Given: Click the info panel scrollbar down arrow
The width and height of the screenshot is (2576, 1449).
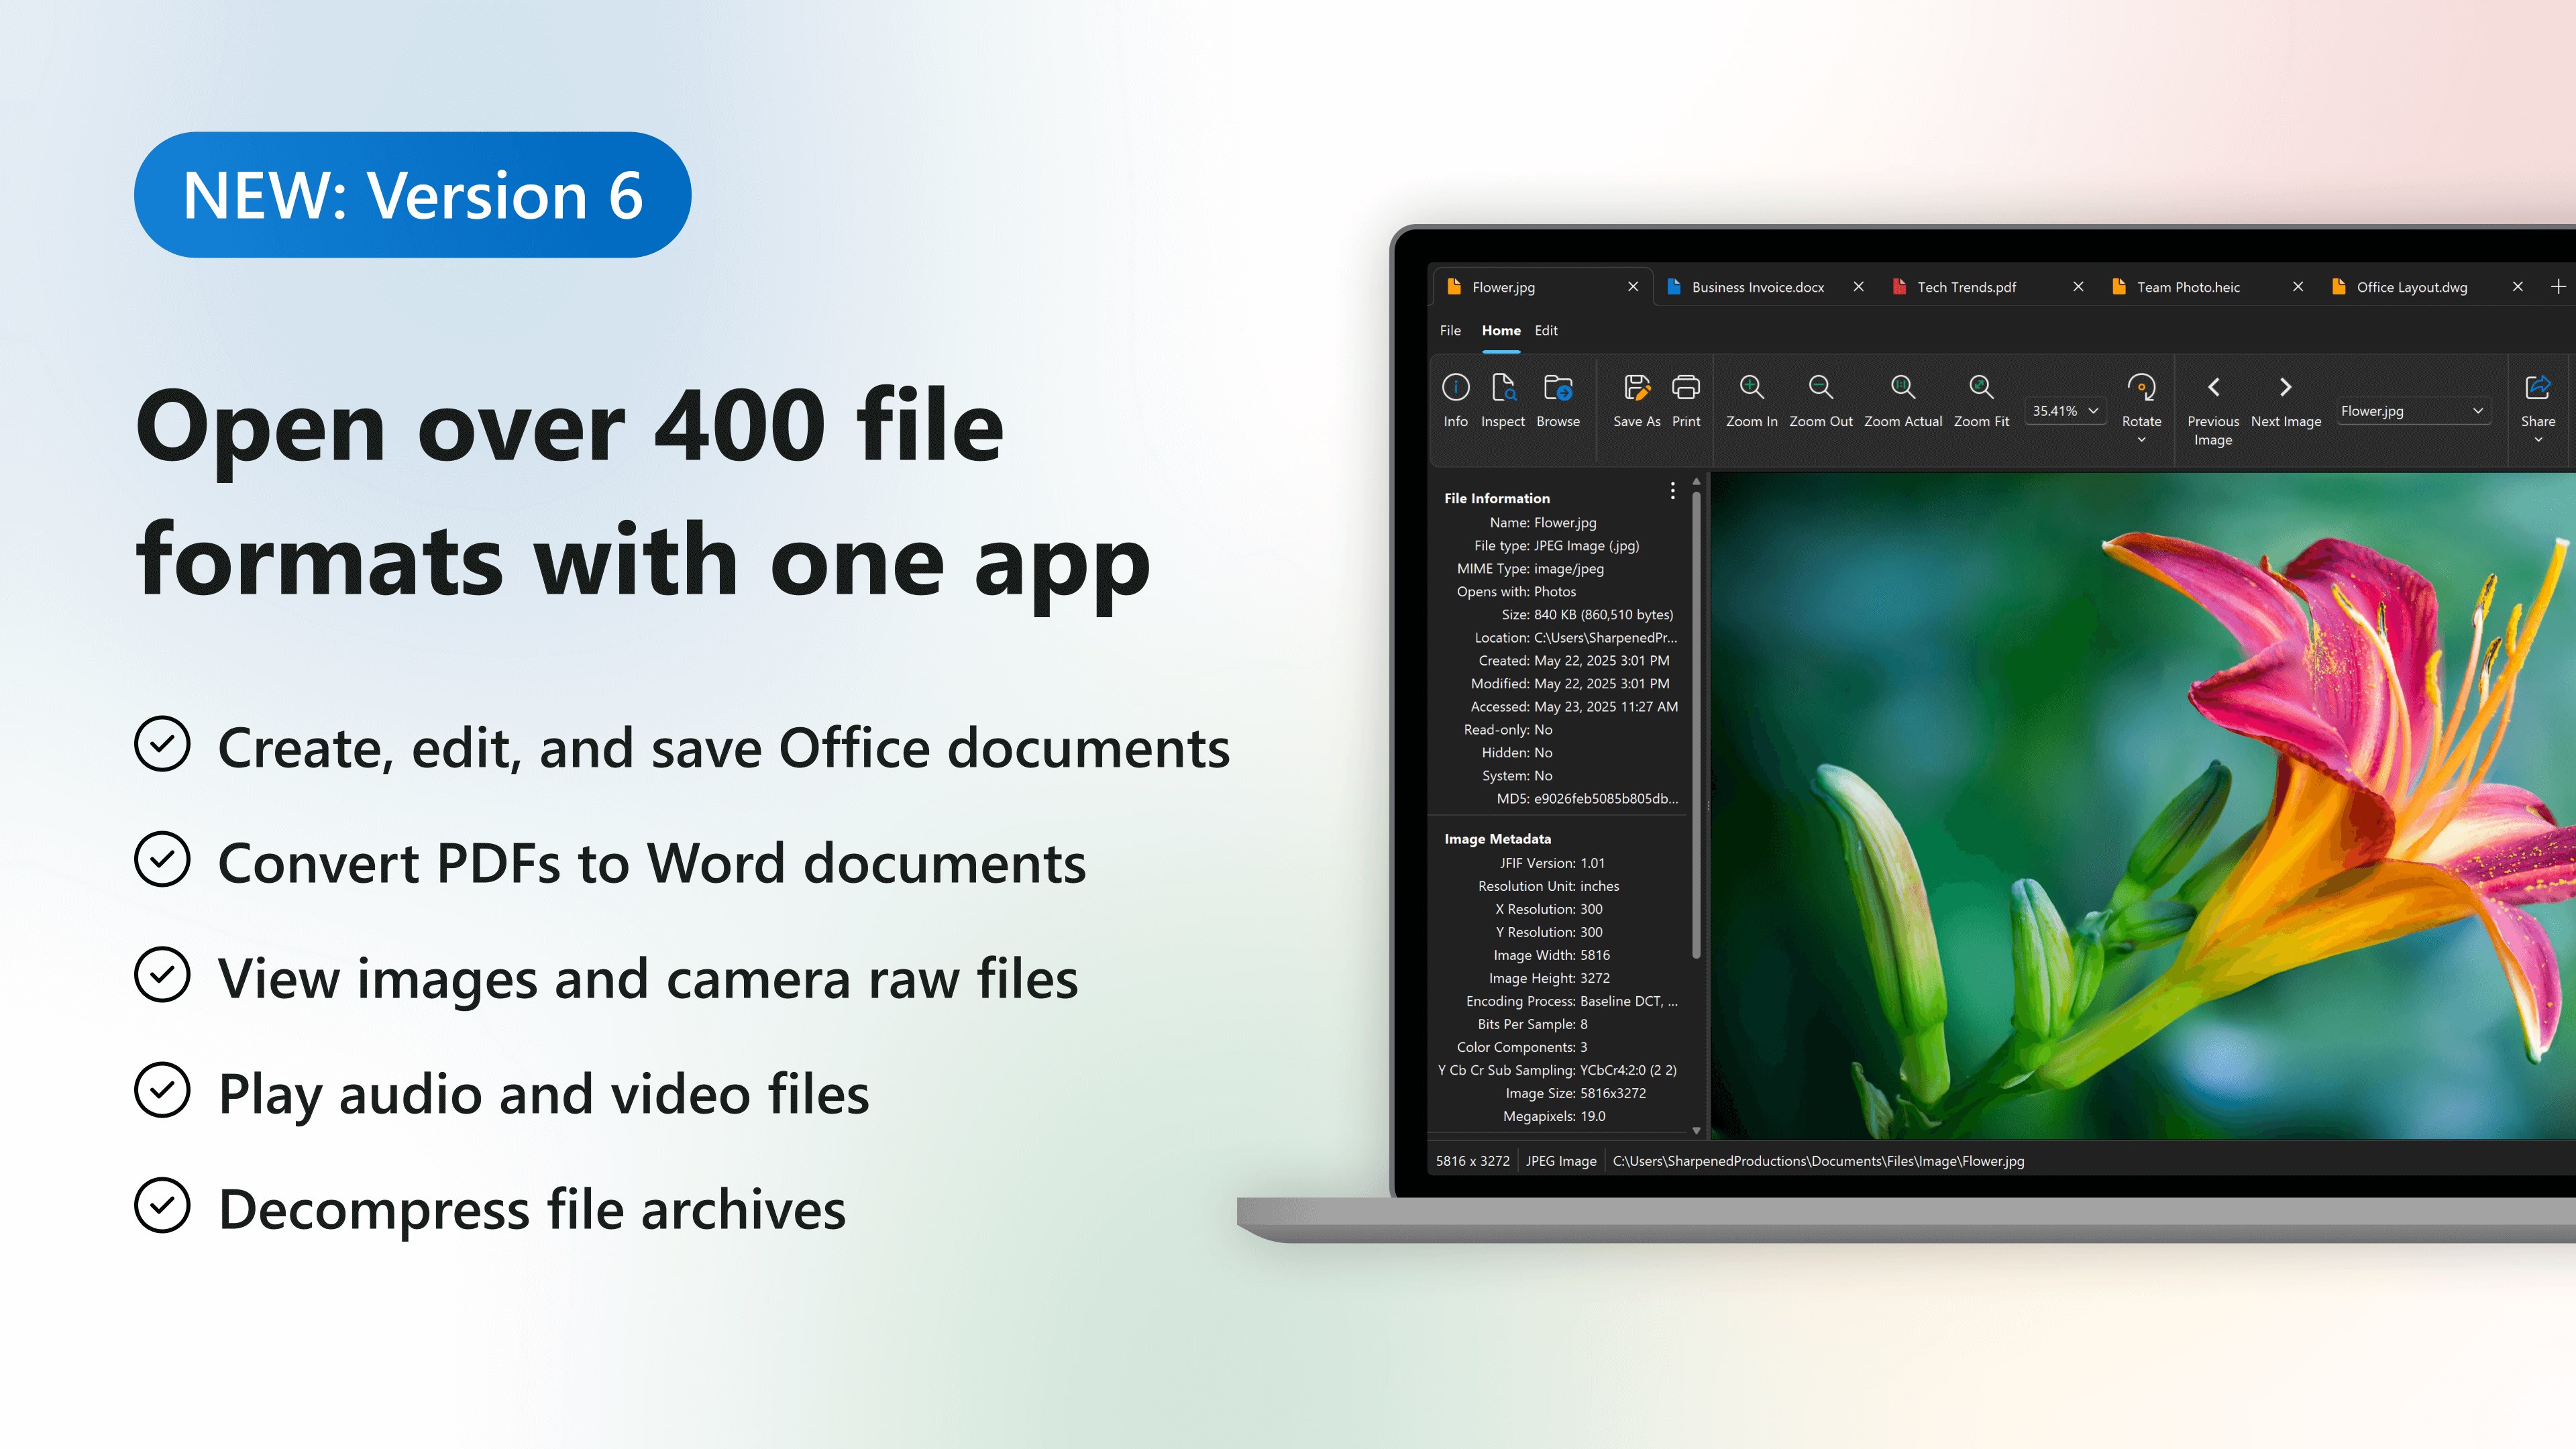Looking at the screenshot, I should tap(1696, 1131).
